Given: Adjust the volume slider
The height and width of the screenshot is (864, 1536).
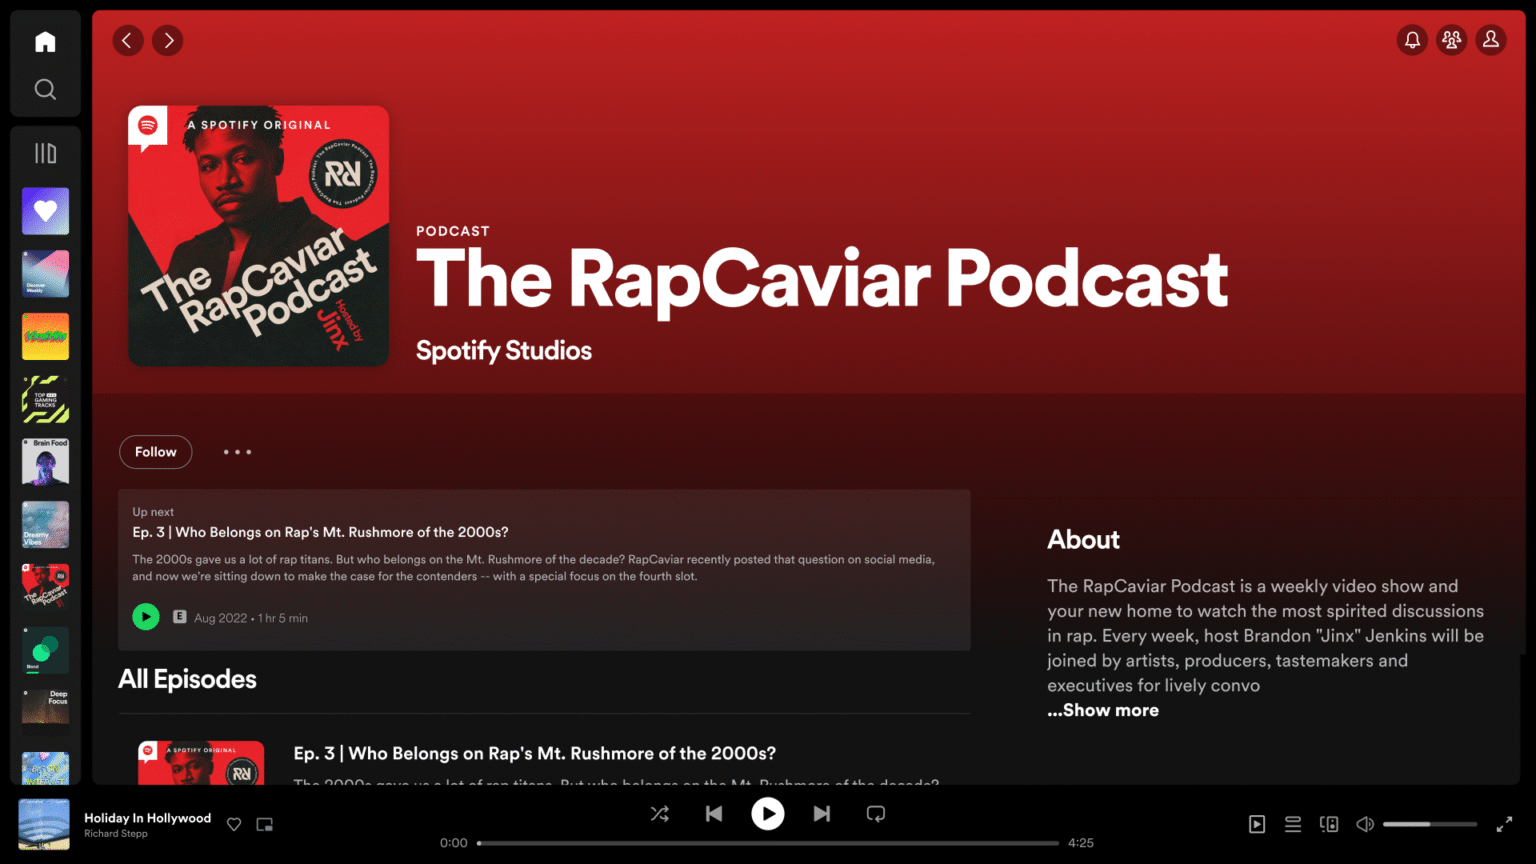Looking at the screenshot, I should (1430, 824).
